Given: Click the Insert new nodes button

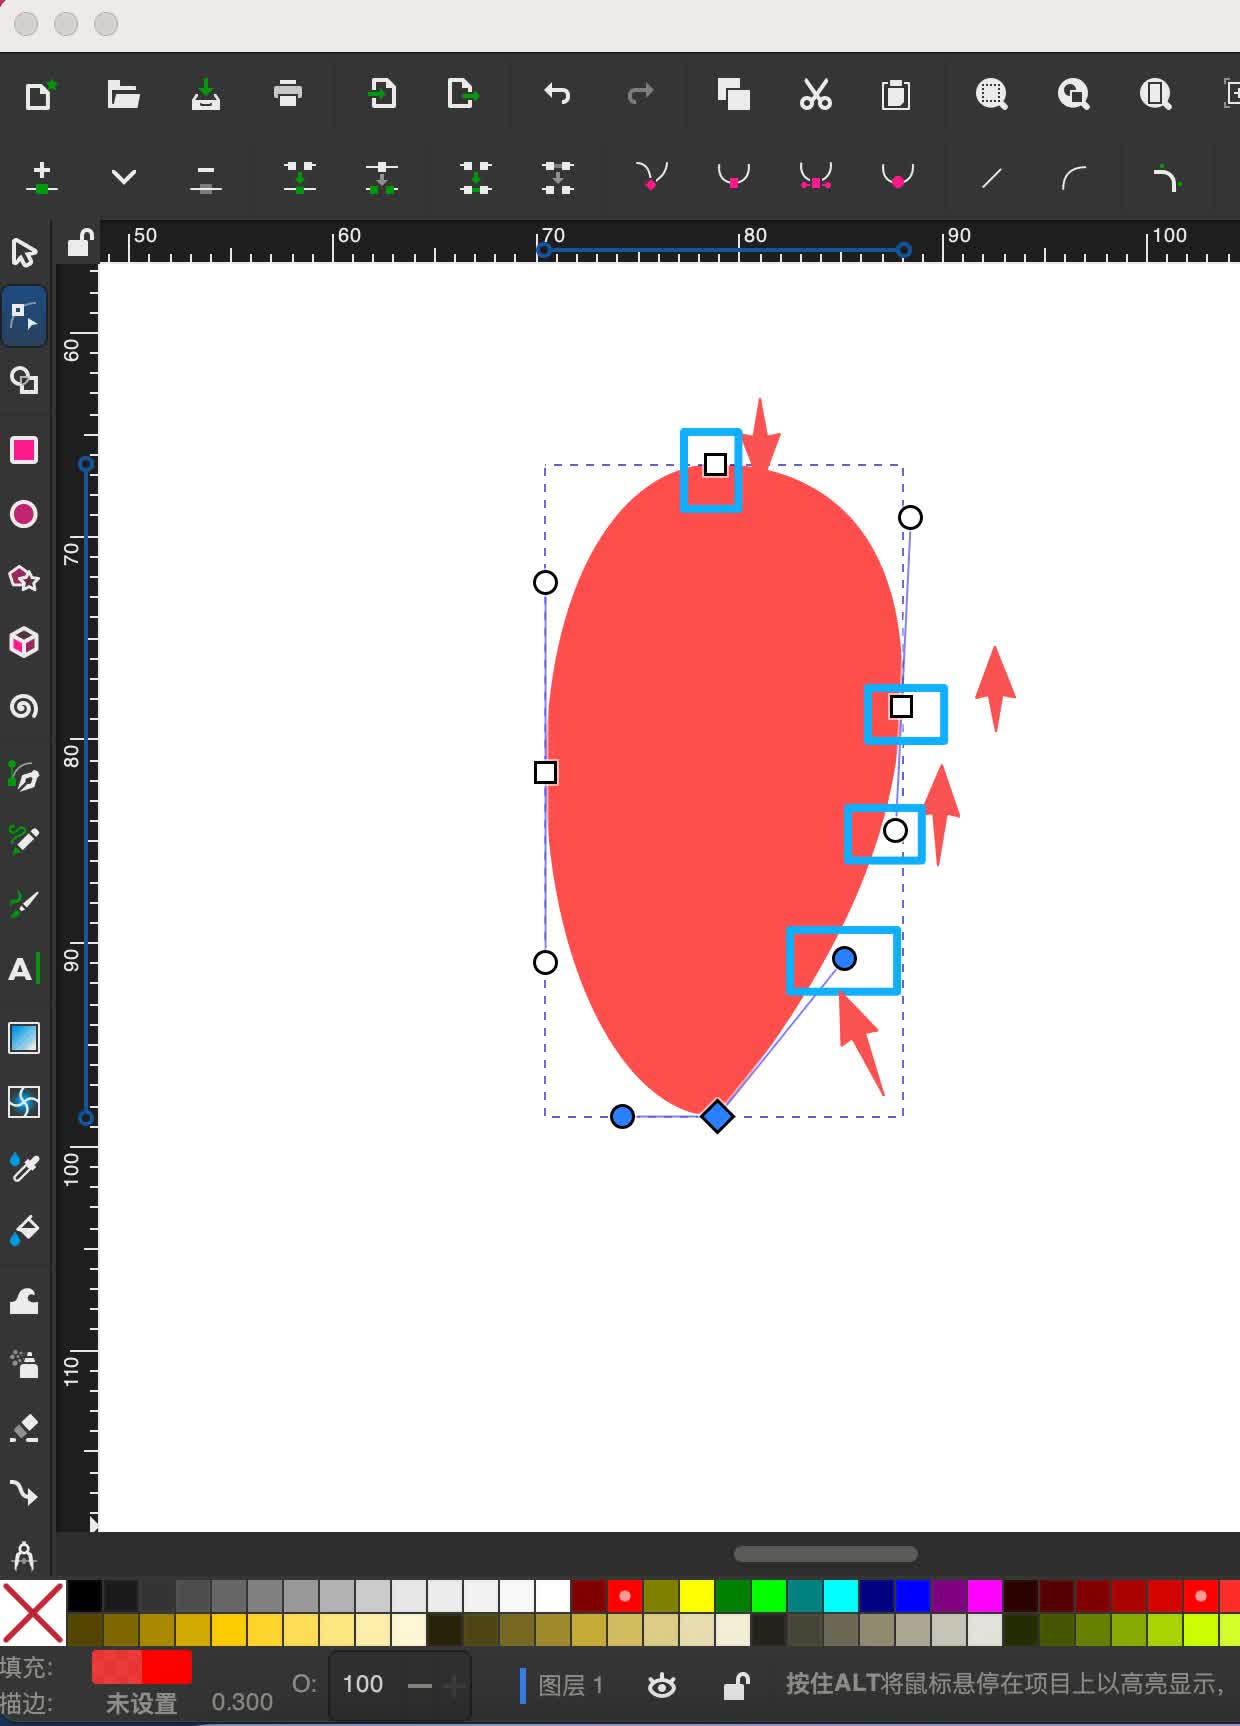Looking at the screenshot, I should pyautogui.click(x=42, y=177).
